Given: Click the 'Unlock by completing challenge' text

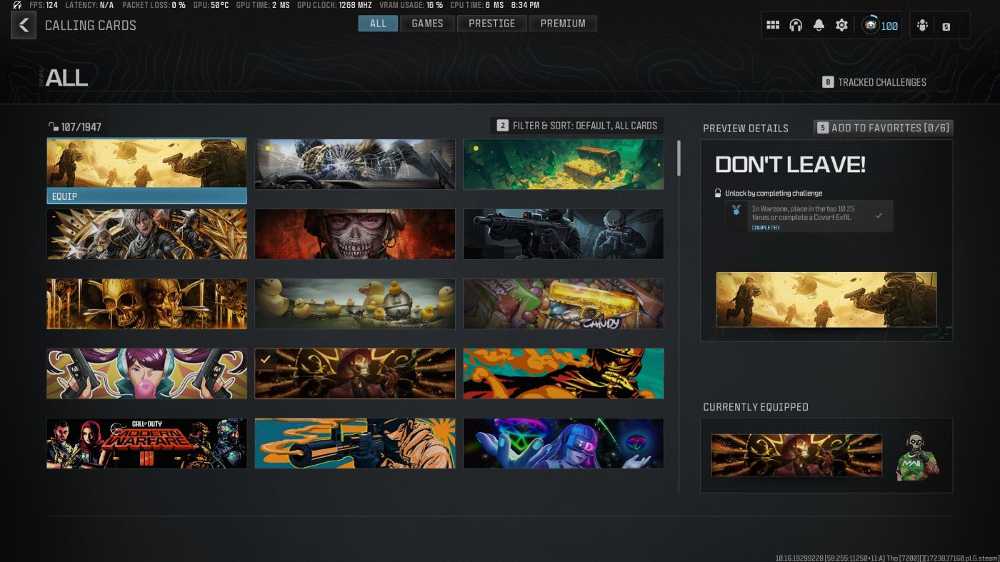Looking at the screenshot, I should click(x=774, y=193).
